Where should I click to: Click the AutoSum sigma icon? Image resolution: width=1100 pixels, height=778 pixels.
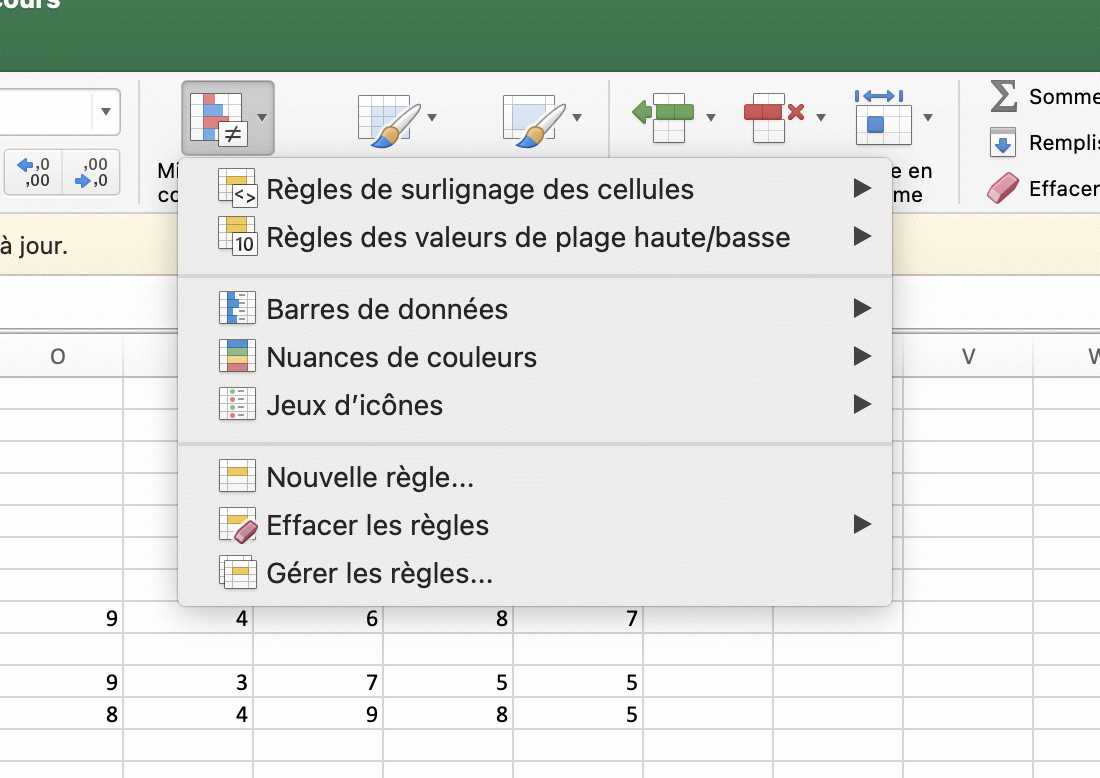click(1002, 96)
